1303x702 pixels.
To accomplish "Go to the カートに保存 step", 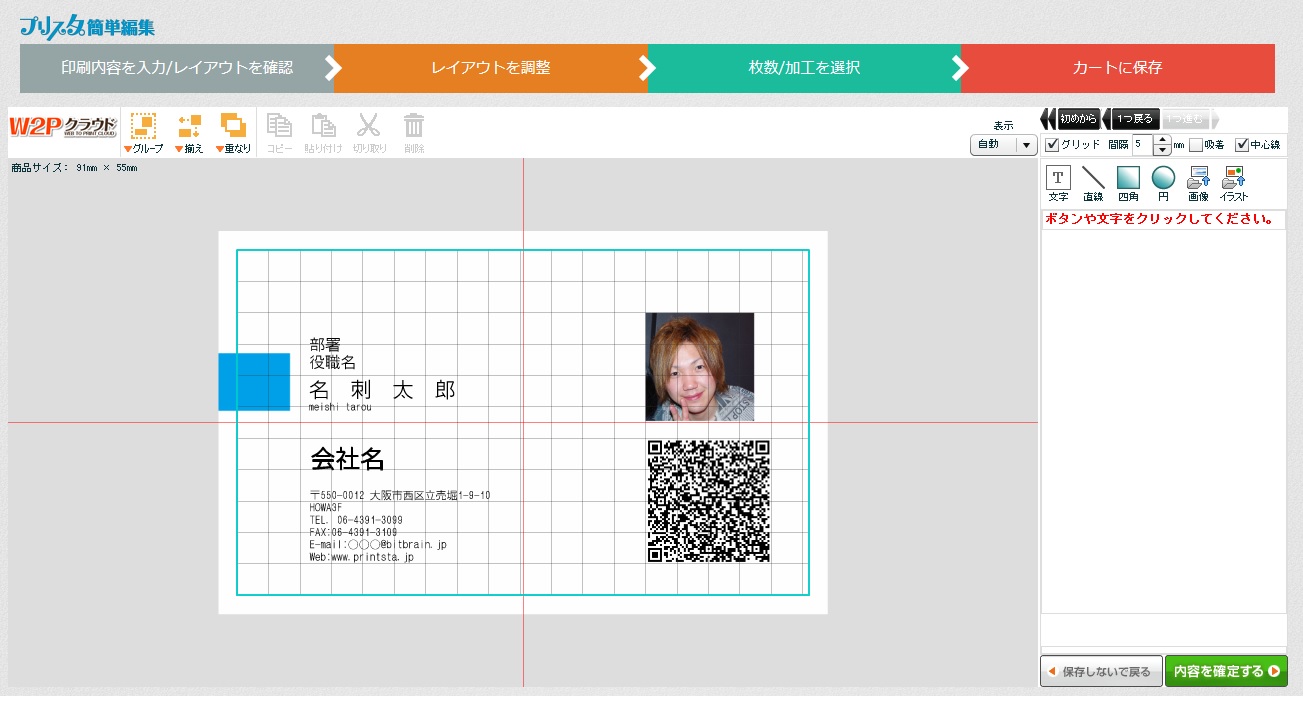I will click(1117, 68).
